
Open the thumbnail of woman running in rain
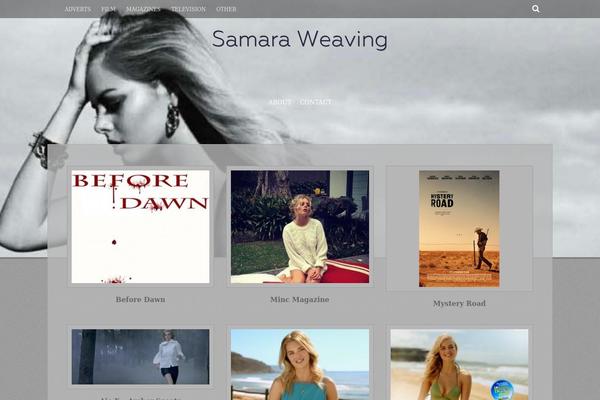(140, 356)
